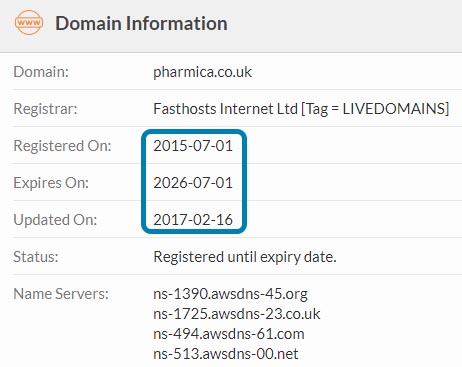Click the orange www globe icon
The height and width of the screenshot is (367, 462).
click(x=29, y=22)
